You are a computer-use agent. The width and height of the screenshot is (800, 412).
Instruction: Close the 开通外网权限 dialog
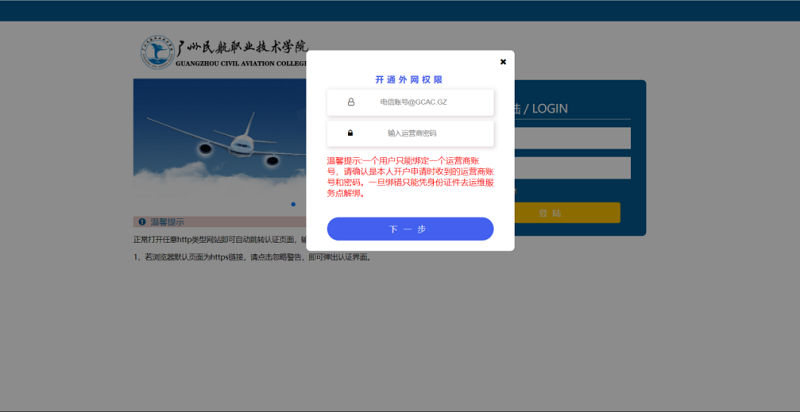point(503,62)
